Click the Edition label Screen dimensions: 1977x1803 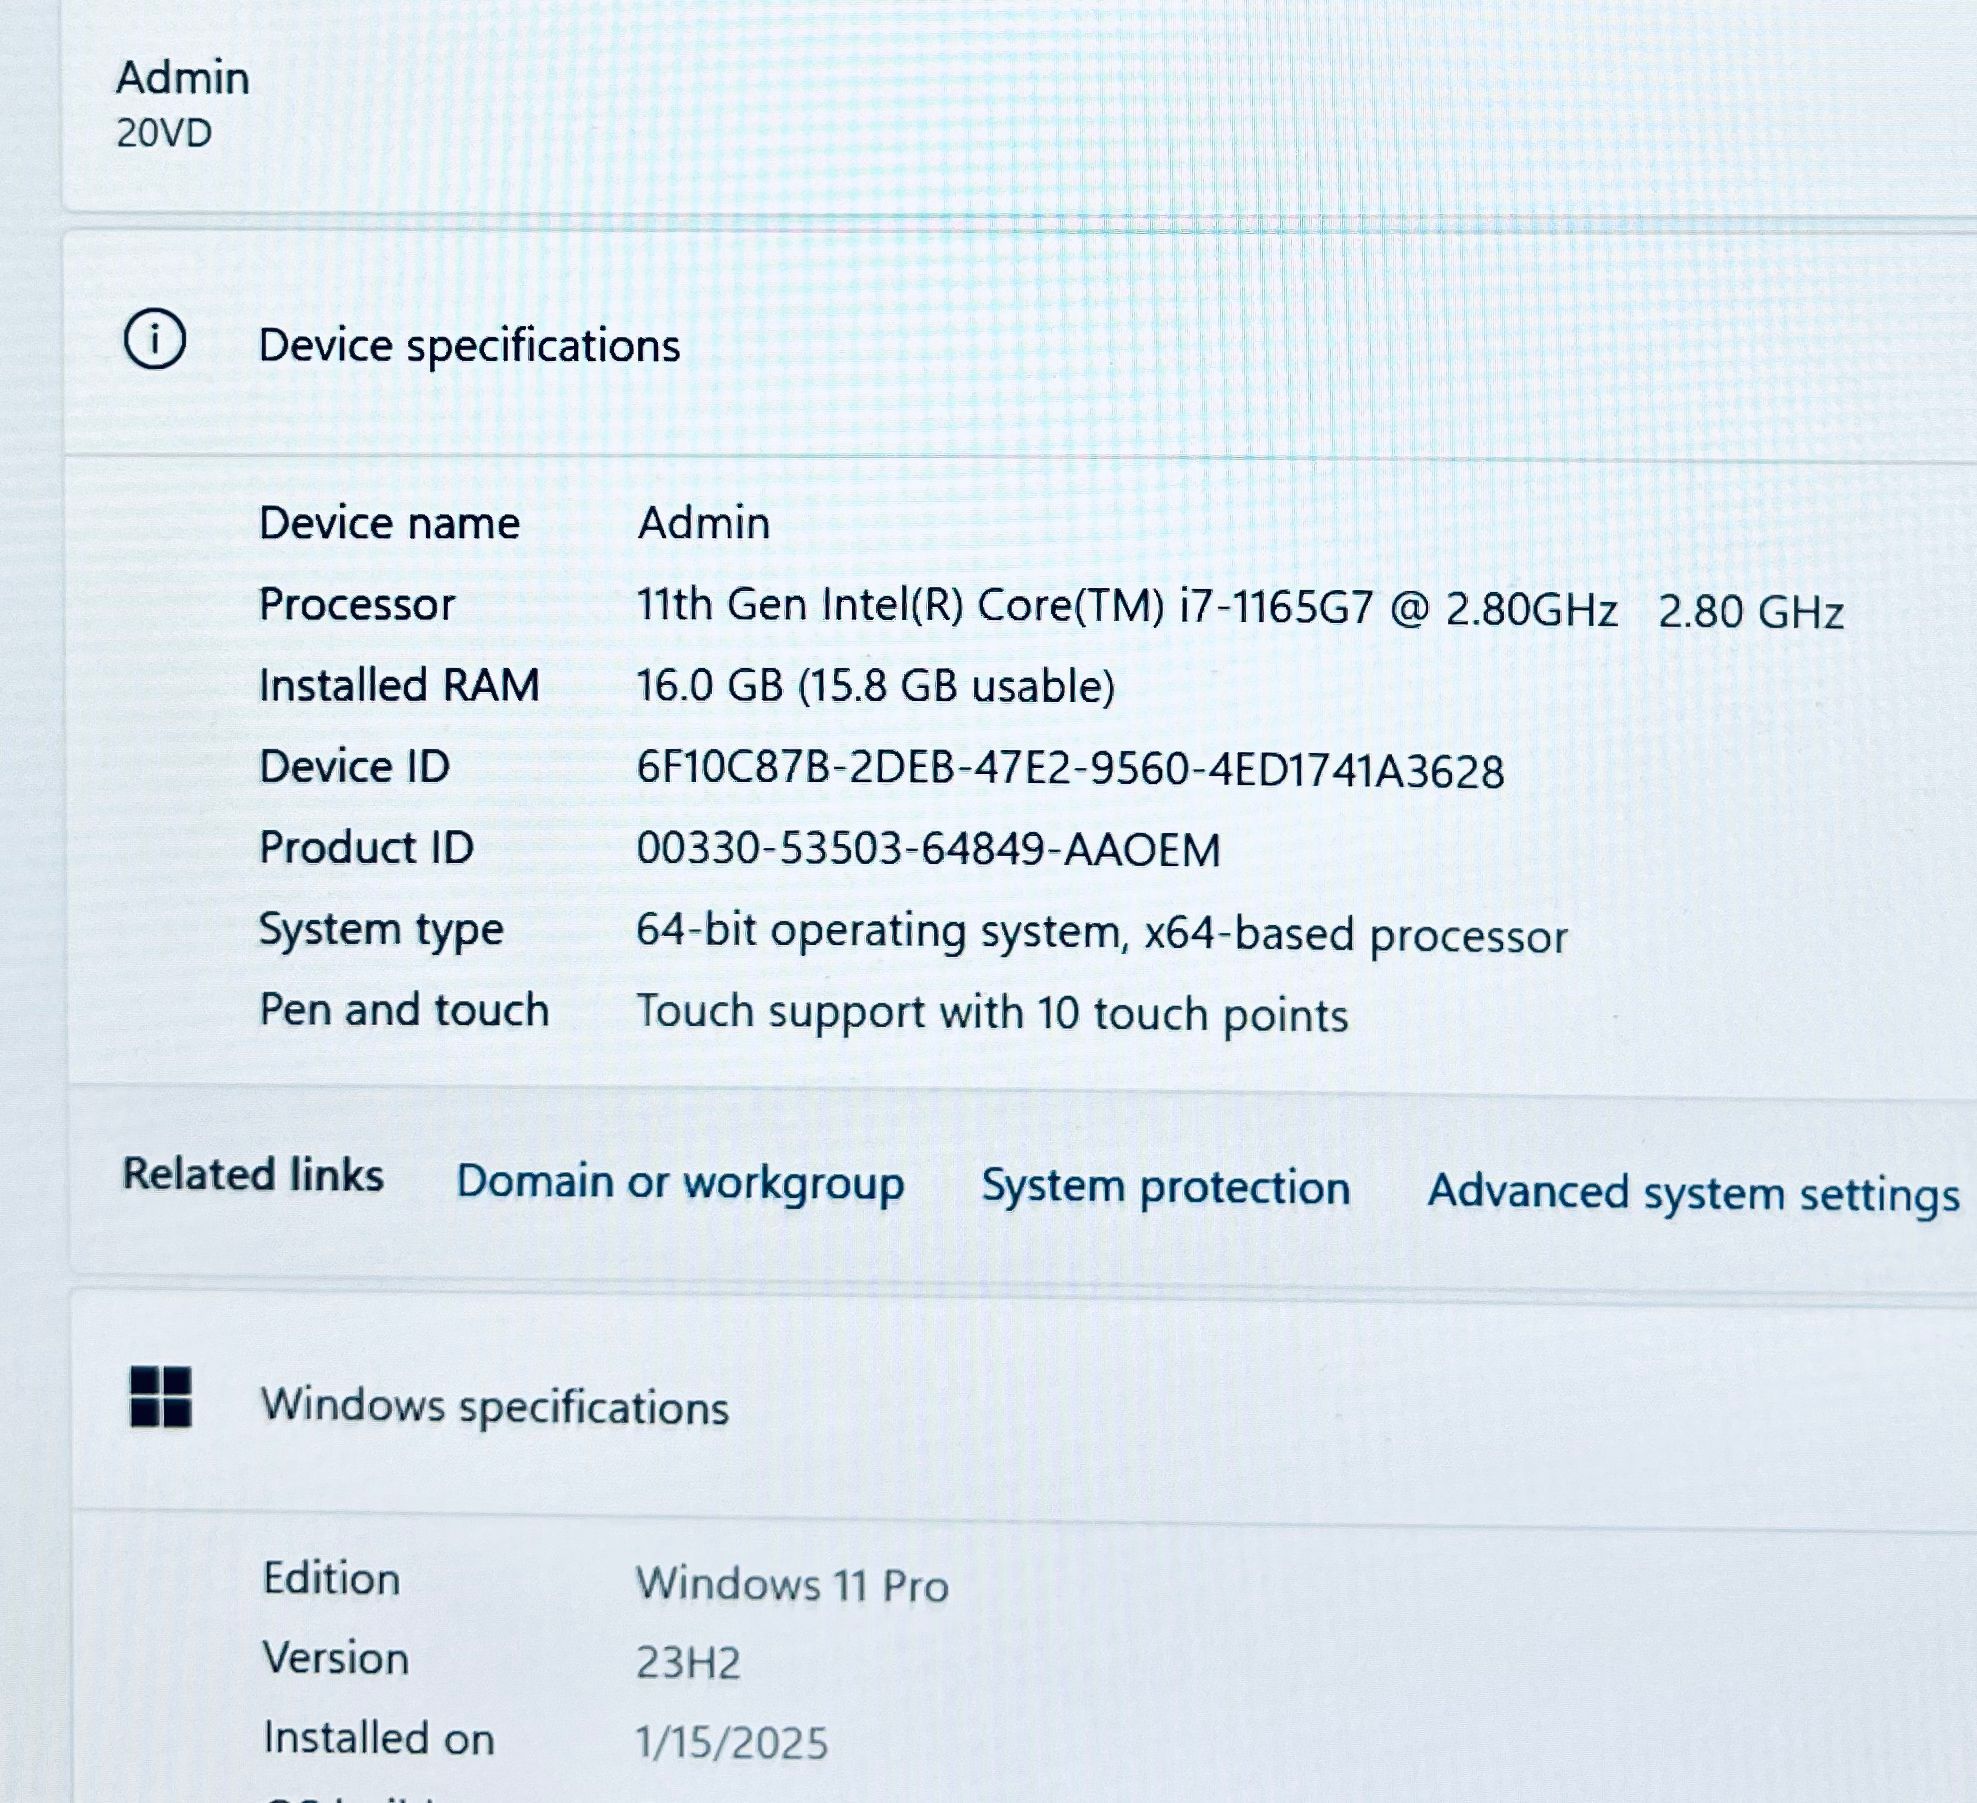point(331,1579)
